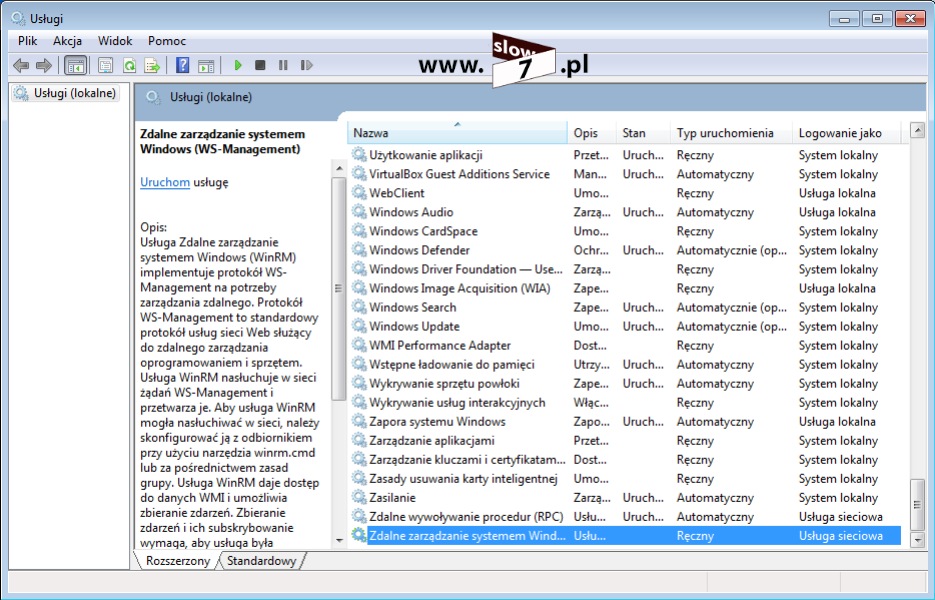Click the gear icon beside WMI Performance Adapter
The image size is (935, 600).
358,345
